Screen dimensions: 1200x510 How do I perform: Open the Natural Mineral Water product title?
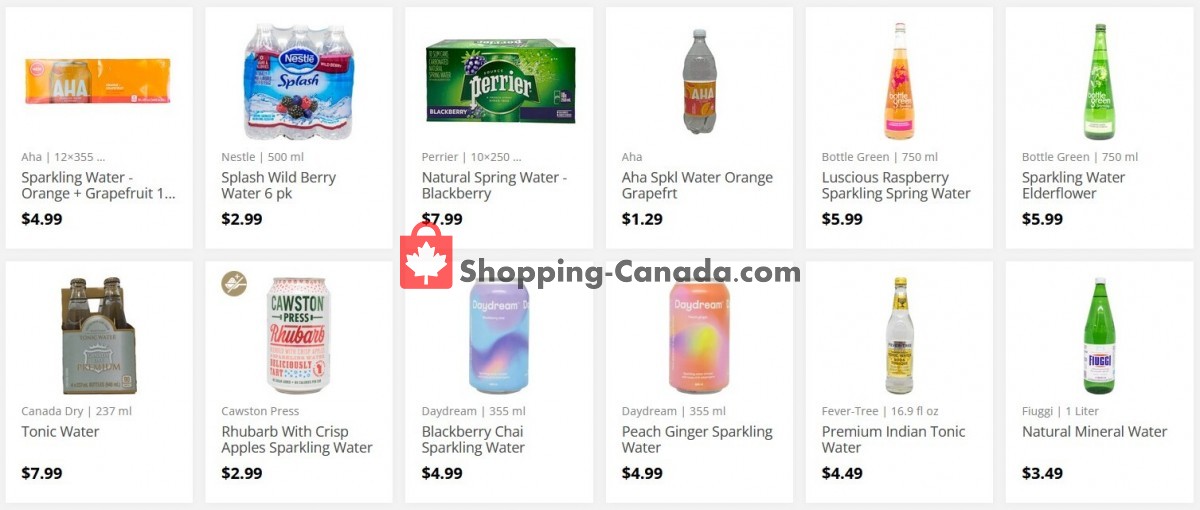(1094, 432)
